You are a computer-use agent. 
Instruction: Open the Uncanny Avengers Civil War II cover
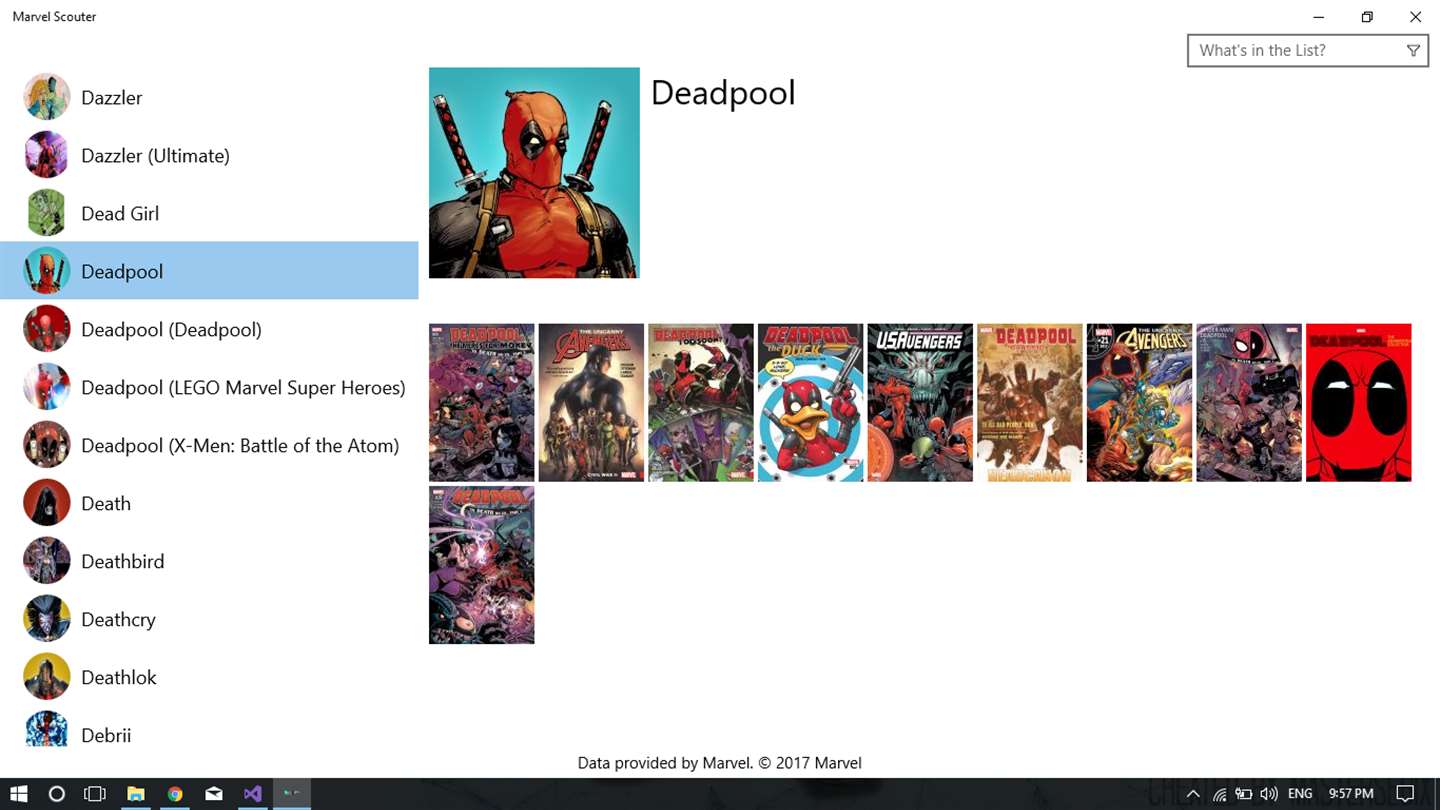tap(591, 402)
